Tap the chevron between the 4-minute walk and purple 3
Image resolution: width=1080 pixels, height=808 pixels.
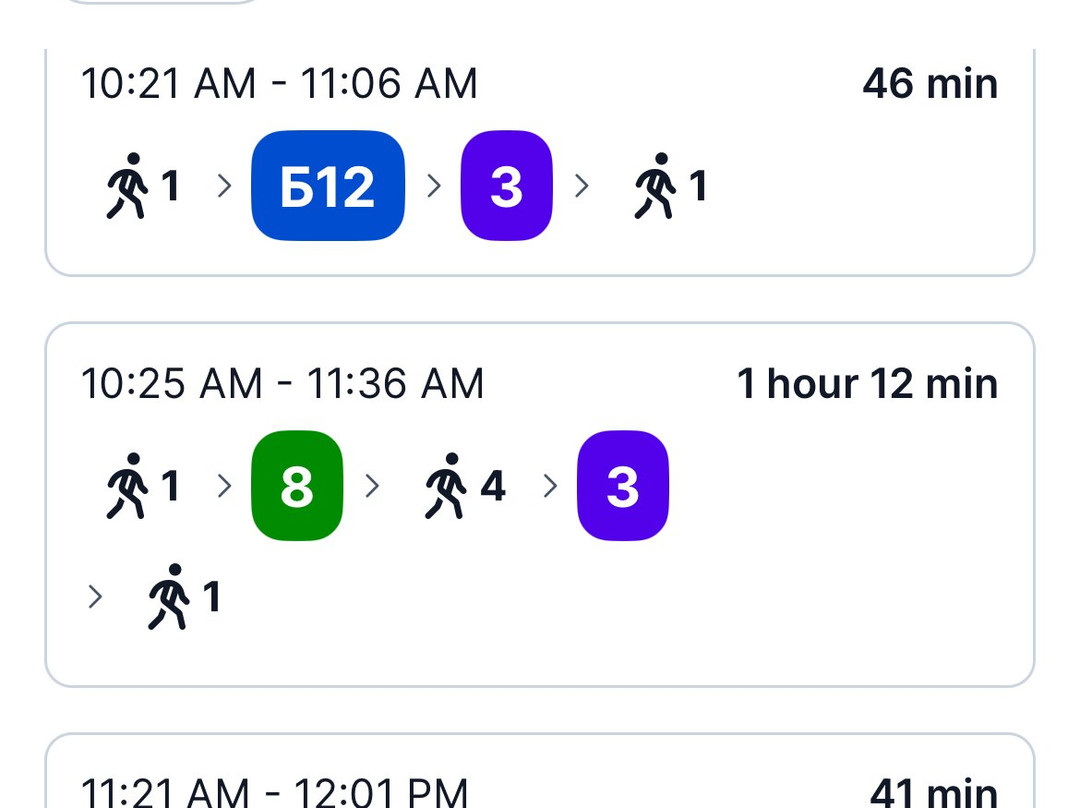point(550,486)
